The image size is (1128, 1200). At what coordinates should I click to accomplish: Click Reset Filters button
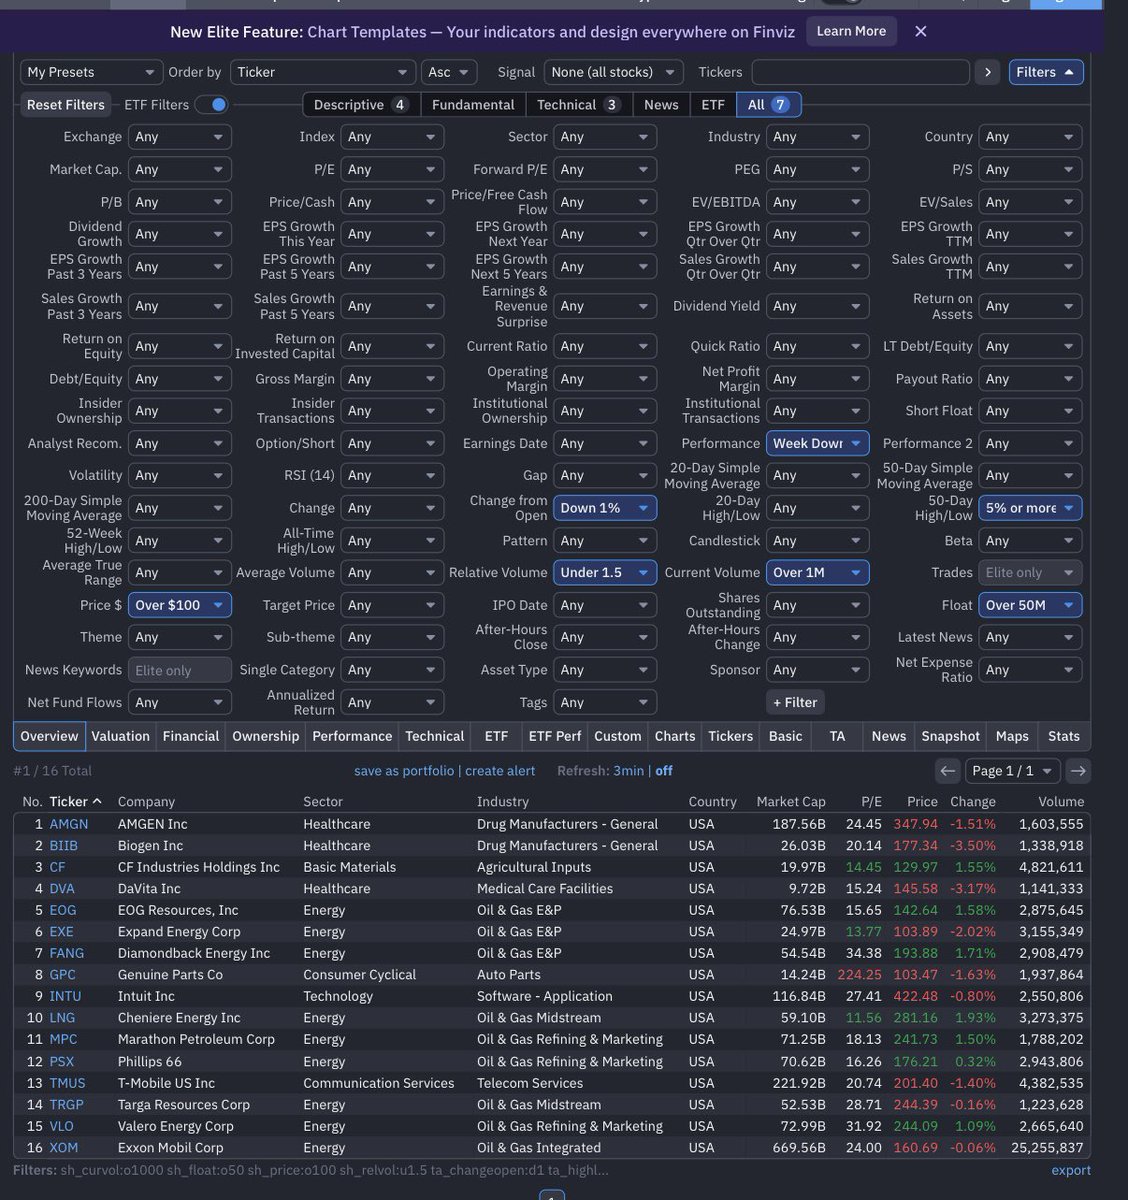[65, 104]
